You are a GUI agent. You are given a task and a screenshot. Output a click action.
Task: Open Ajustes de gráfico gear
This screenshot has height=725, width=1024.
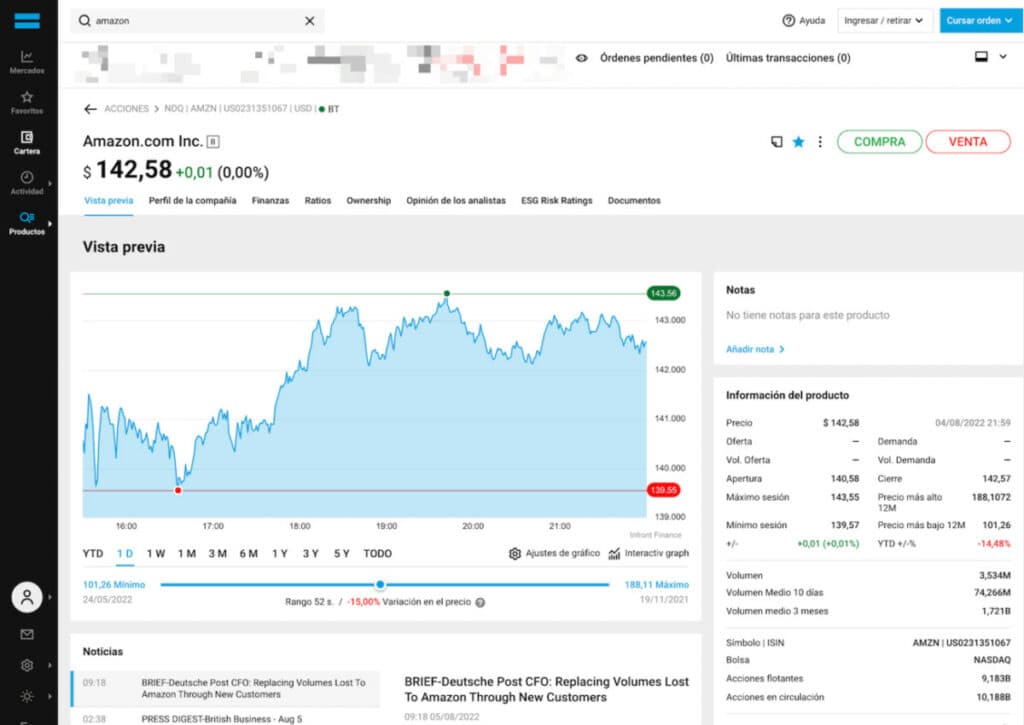[515, 554]
